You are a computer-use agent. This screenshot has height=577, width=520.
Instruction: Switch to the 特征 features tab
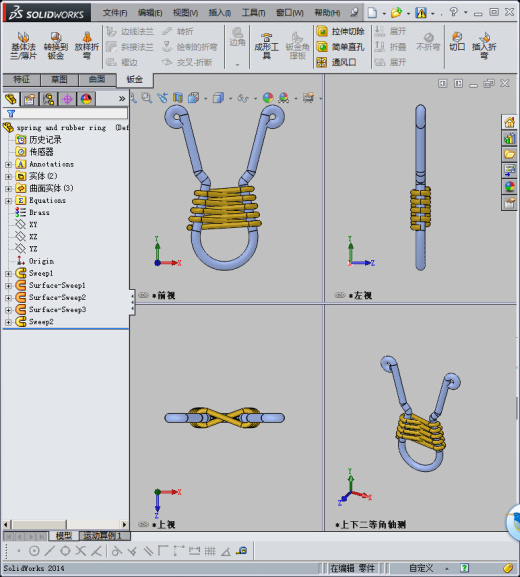[x=21, y=79]
